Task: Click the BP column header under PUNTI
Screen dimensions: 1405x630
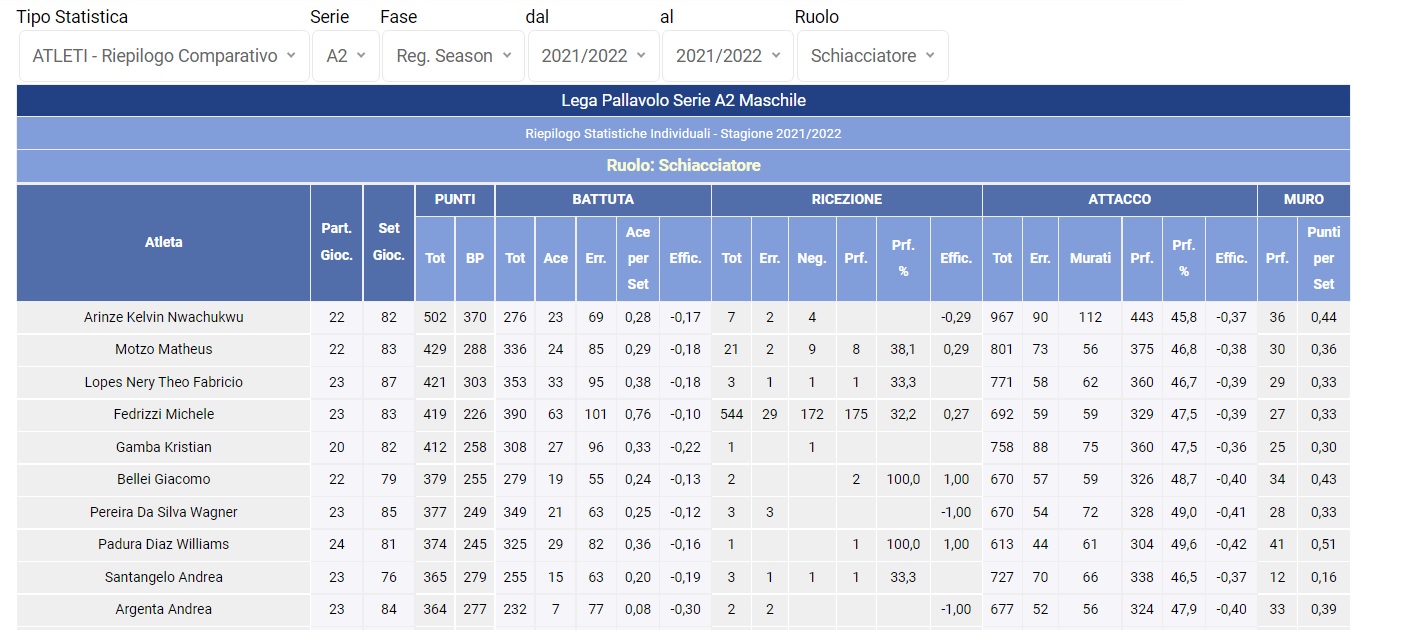Action: point(475,258)
